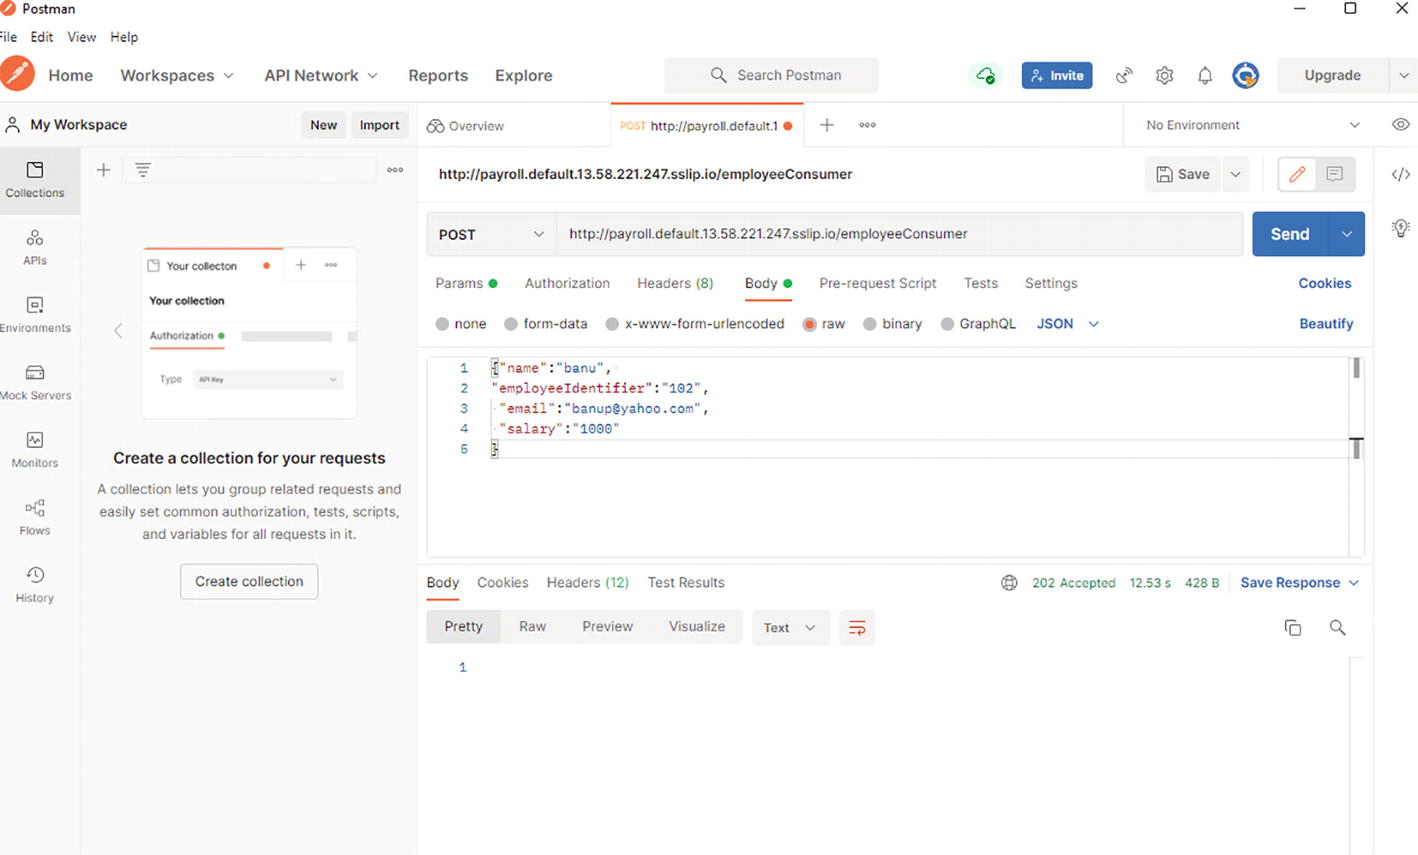Viewport: 1418px width, 855px height.
Task: Select the form-data body type
Action: click(545, 324)
